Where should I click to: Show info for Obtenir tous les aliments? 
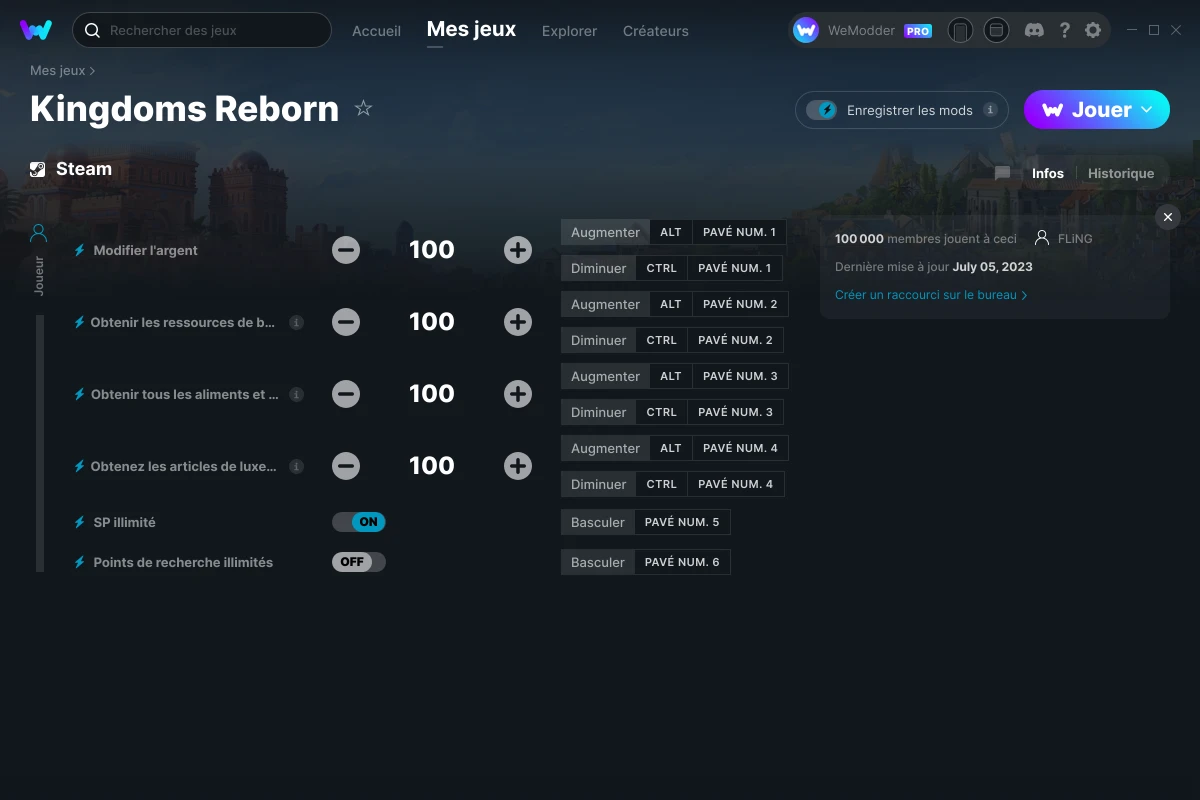coord(296,395)
